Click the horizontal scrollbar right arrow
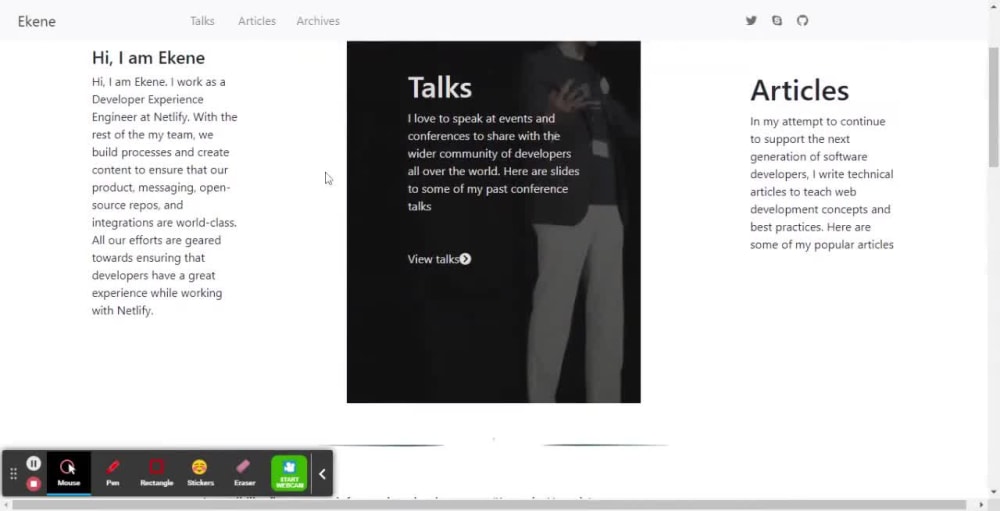Image resolution: width=1000 pixels, height=511 pixels. point(983,505)
